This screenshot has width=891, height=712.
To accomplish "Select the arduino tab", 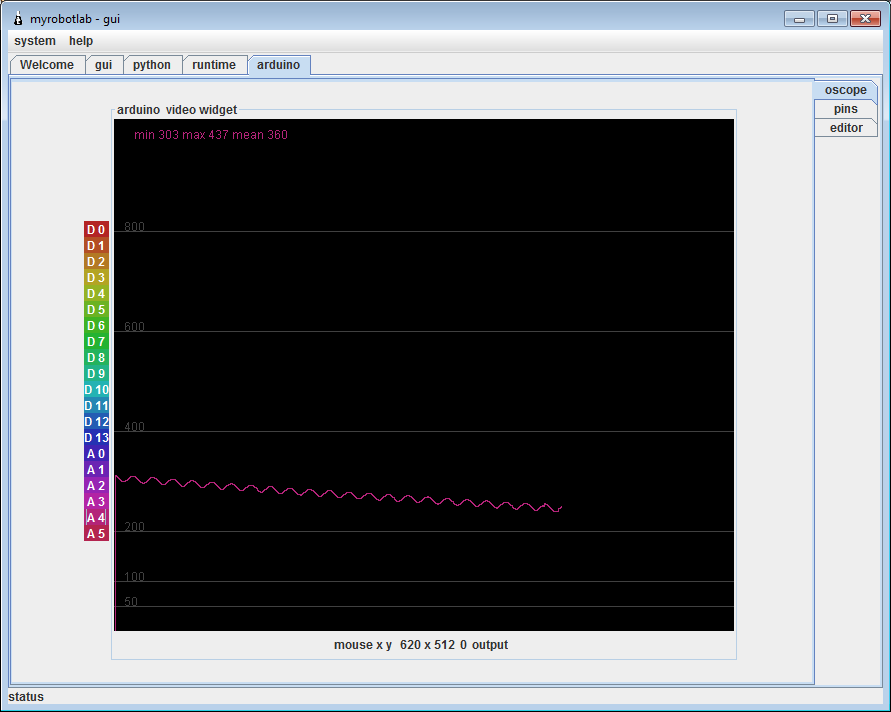I will click(x=278, y=65).
